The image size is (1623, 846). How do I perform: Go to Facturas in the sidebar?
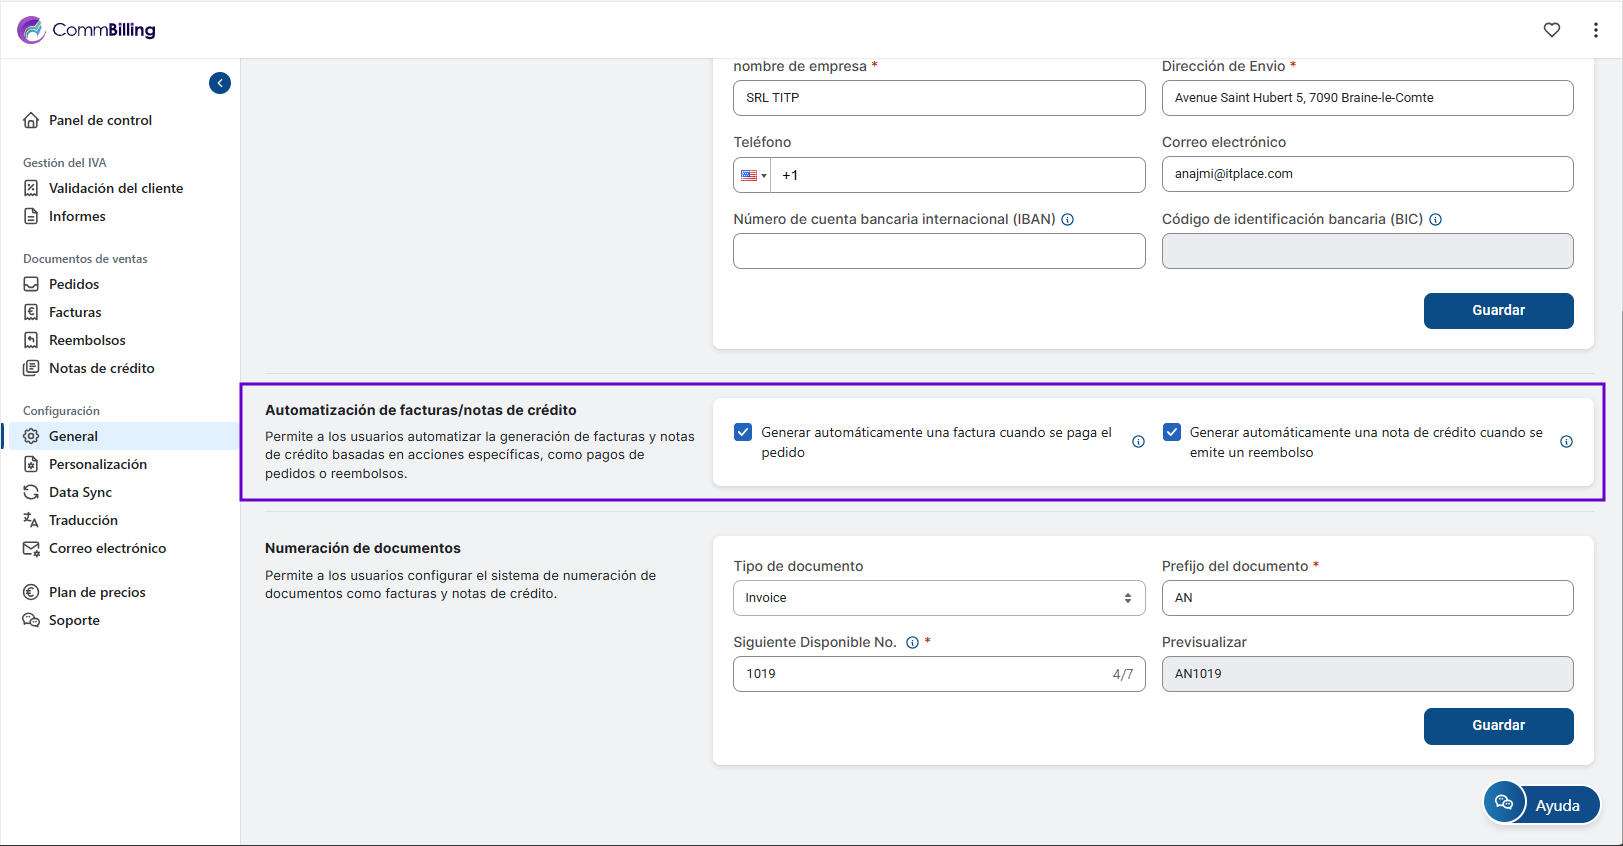coord(75,312)
